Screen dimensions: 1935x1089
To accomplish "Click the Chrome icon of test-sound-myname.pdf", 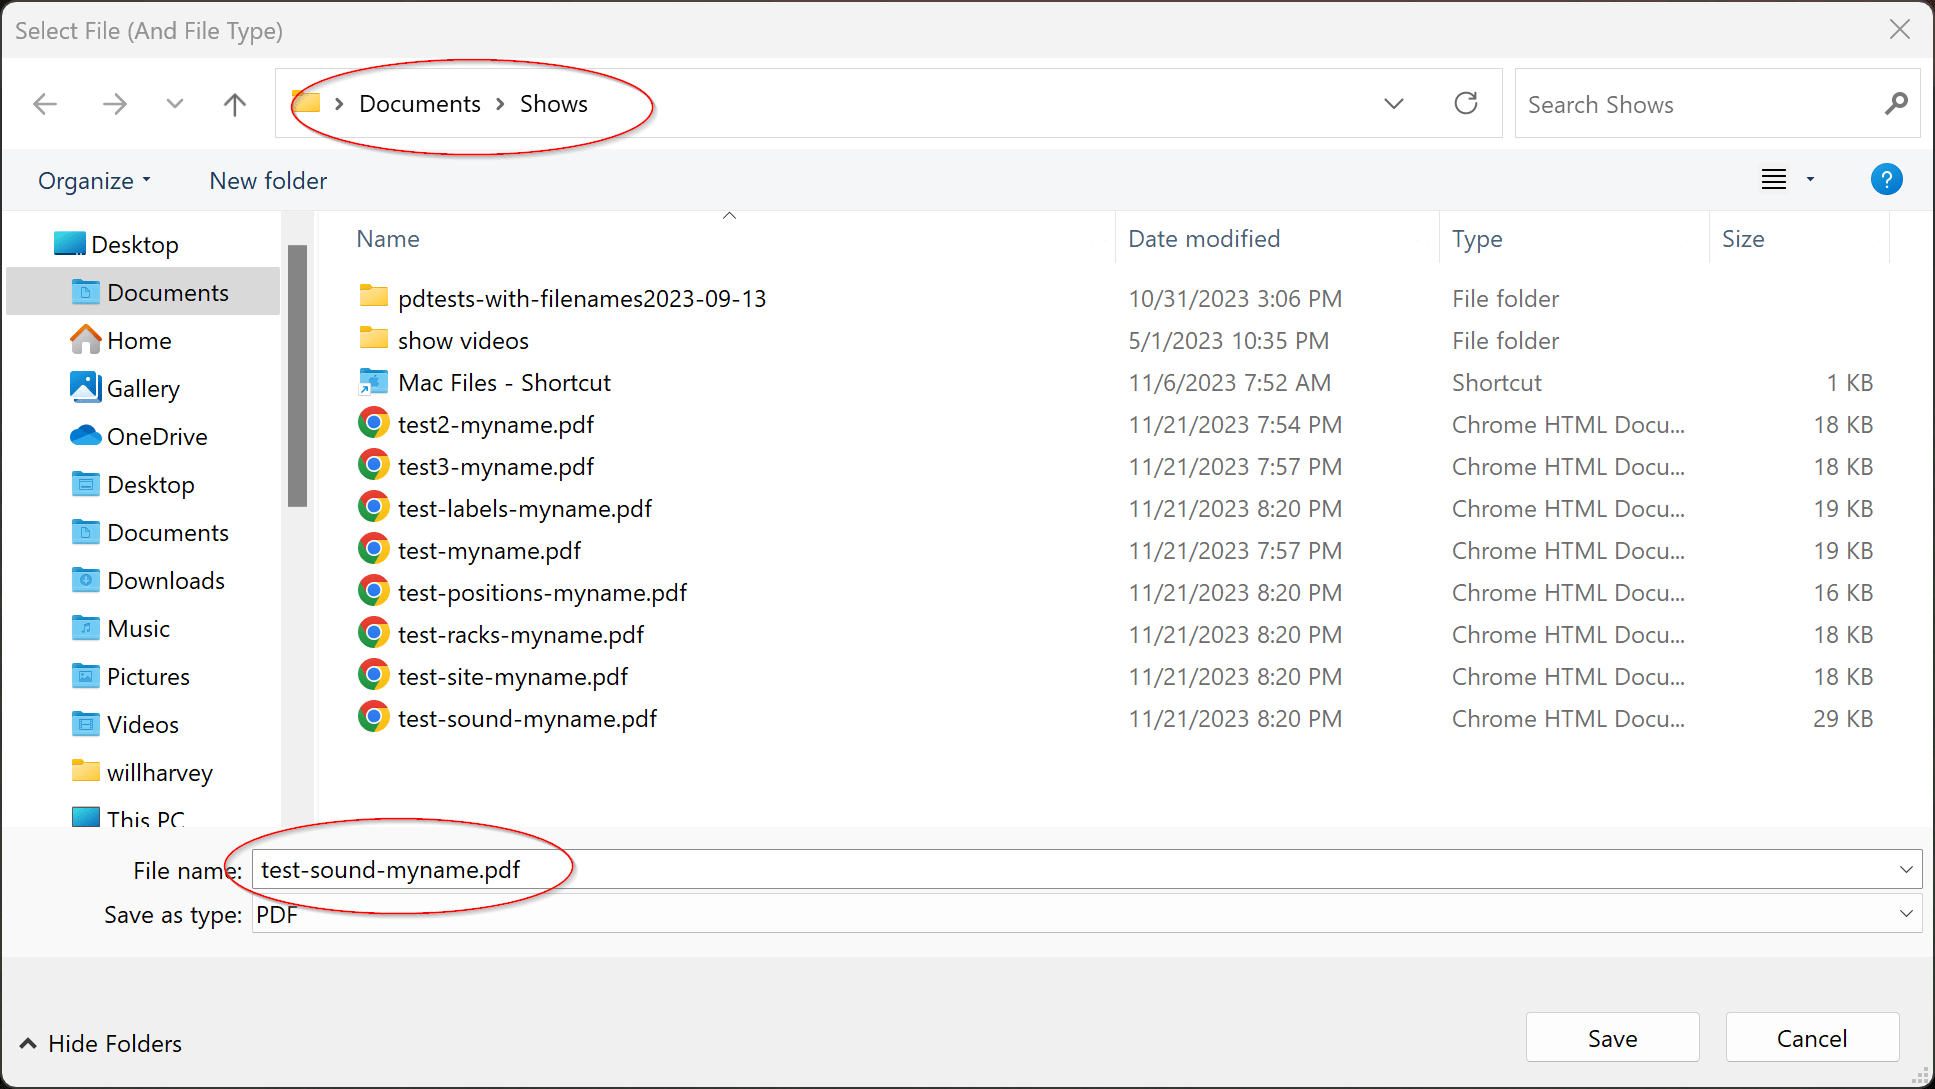I will point(373,718).
